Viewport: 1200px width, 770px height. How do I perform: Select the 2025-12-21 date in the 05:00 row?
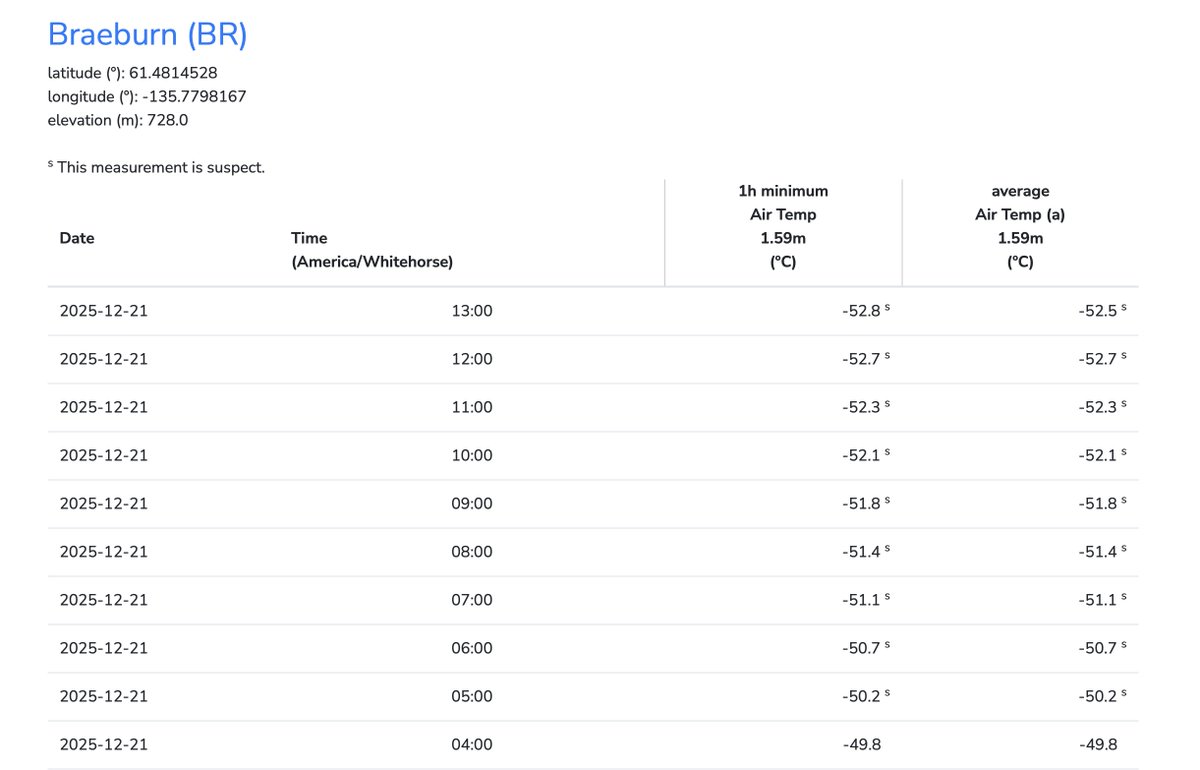[x=104, y=696]
